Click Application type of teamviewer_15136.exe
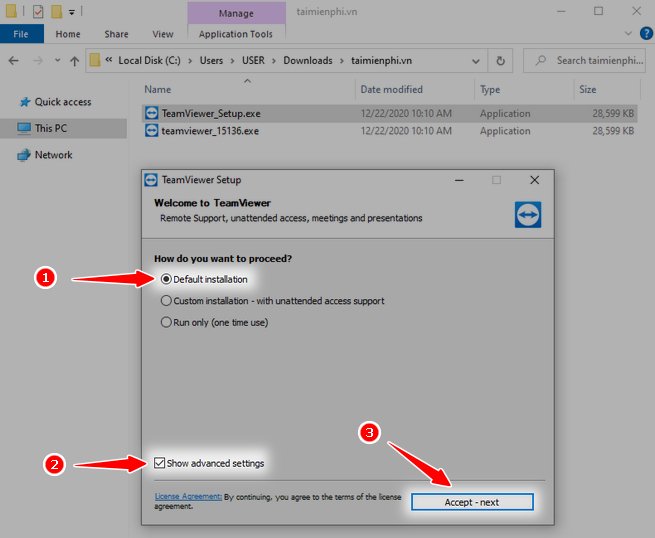Screen dimensions: 655x538 pyautogui.click(x=505, y=131)
